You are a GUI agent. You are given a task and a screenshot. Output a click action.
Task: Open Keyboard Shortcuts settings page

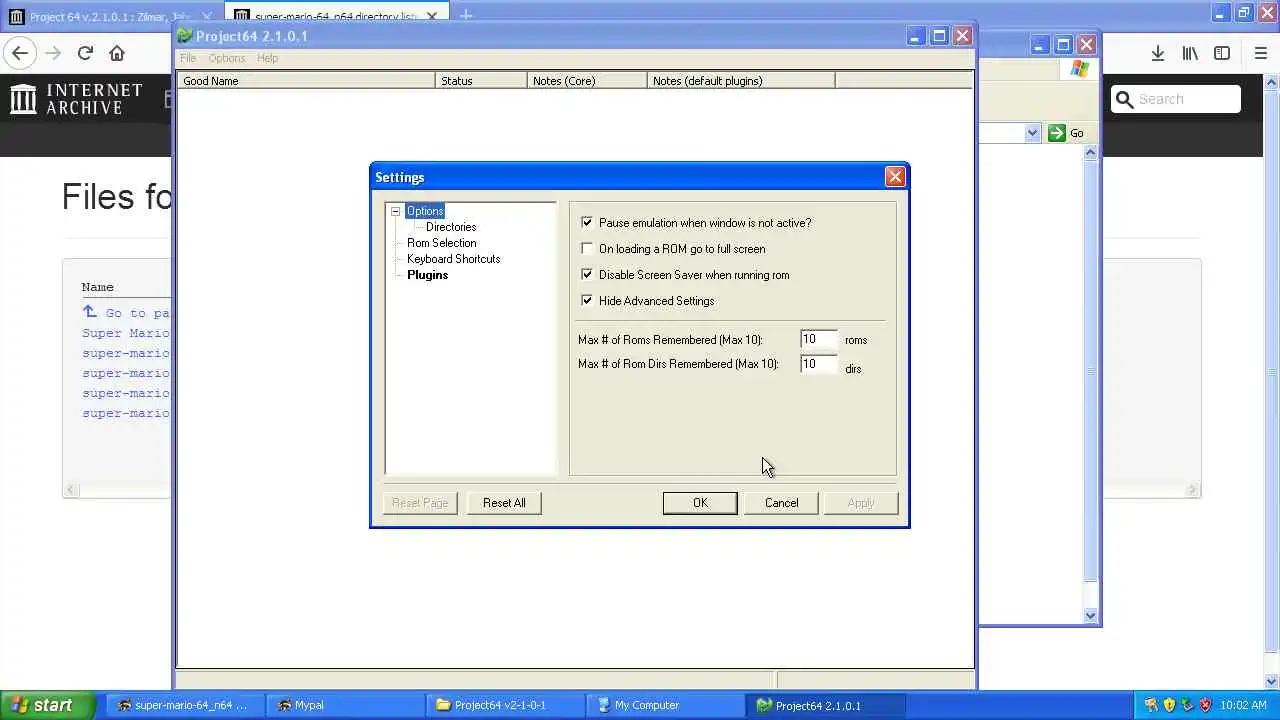tap(453, 259)
